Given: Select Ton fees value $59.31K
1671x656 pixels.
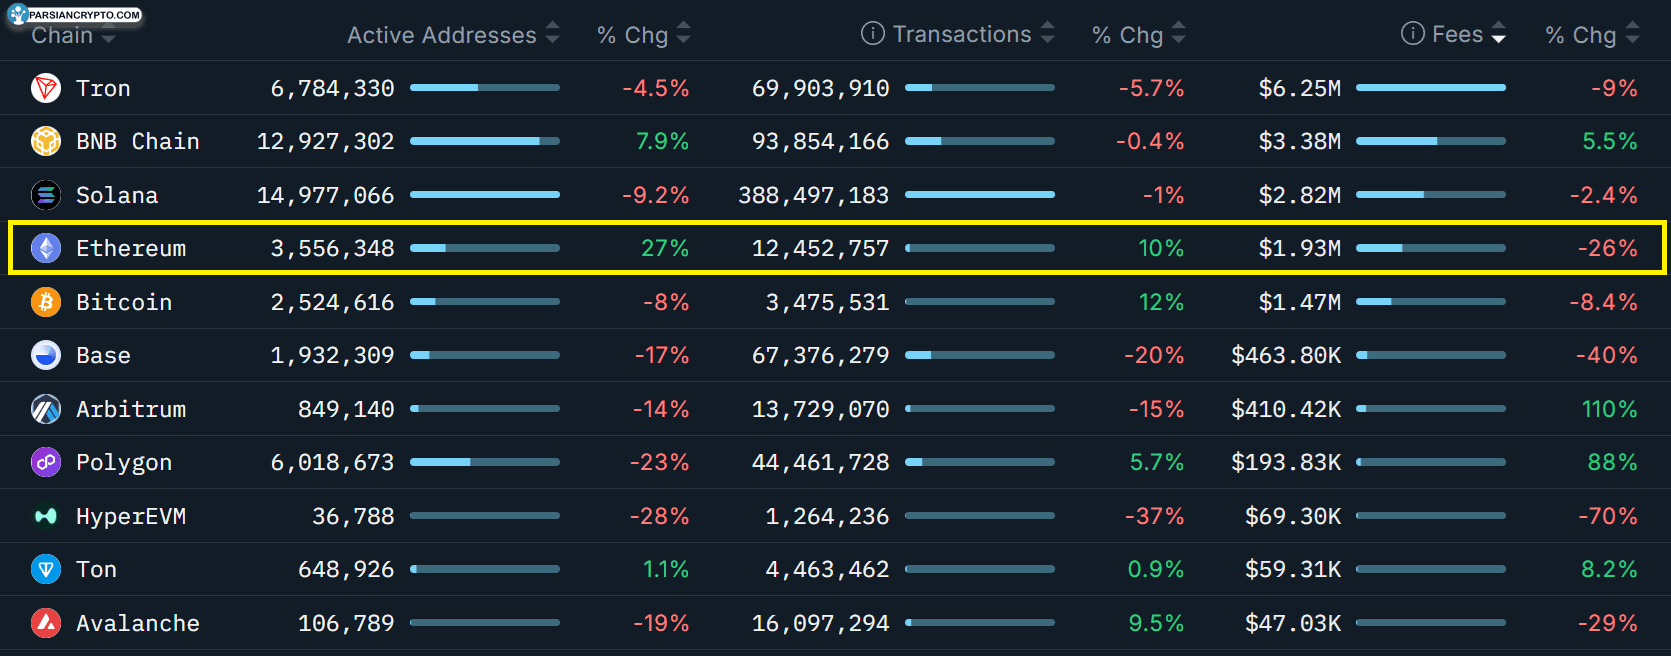Looking at the screenshot, I should (1293, 569).
